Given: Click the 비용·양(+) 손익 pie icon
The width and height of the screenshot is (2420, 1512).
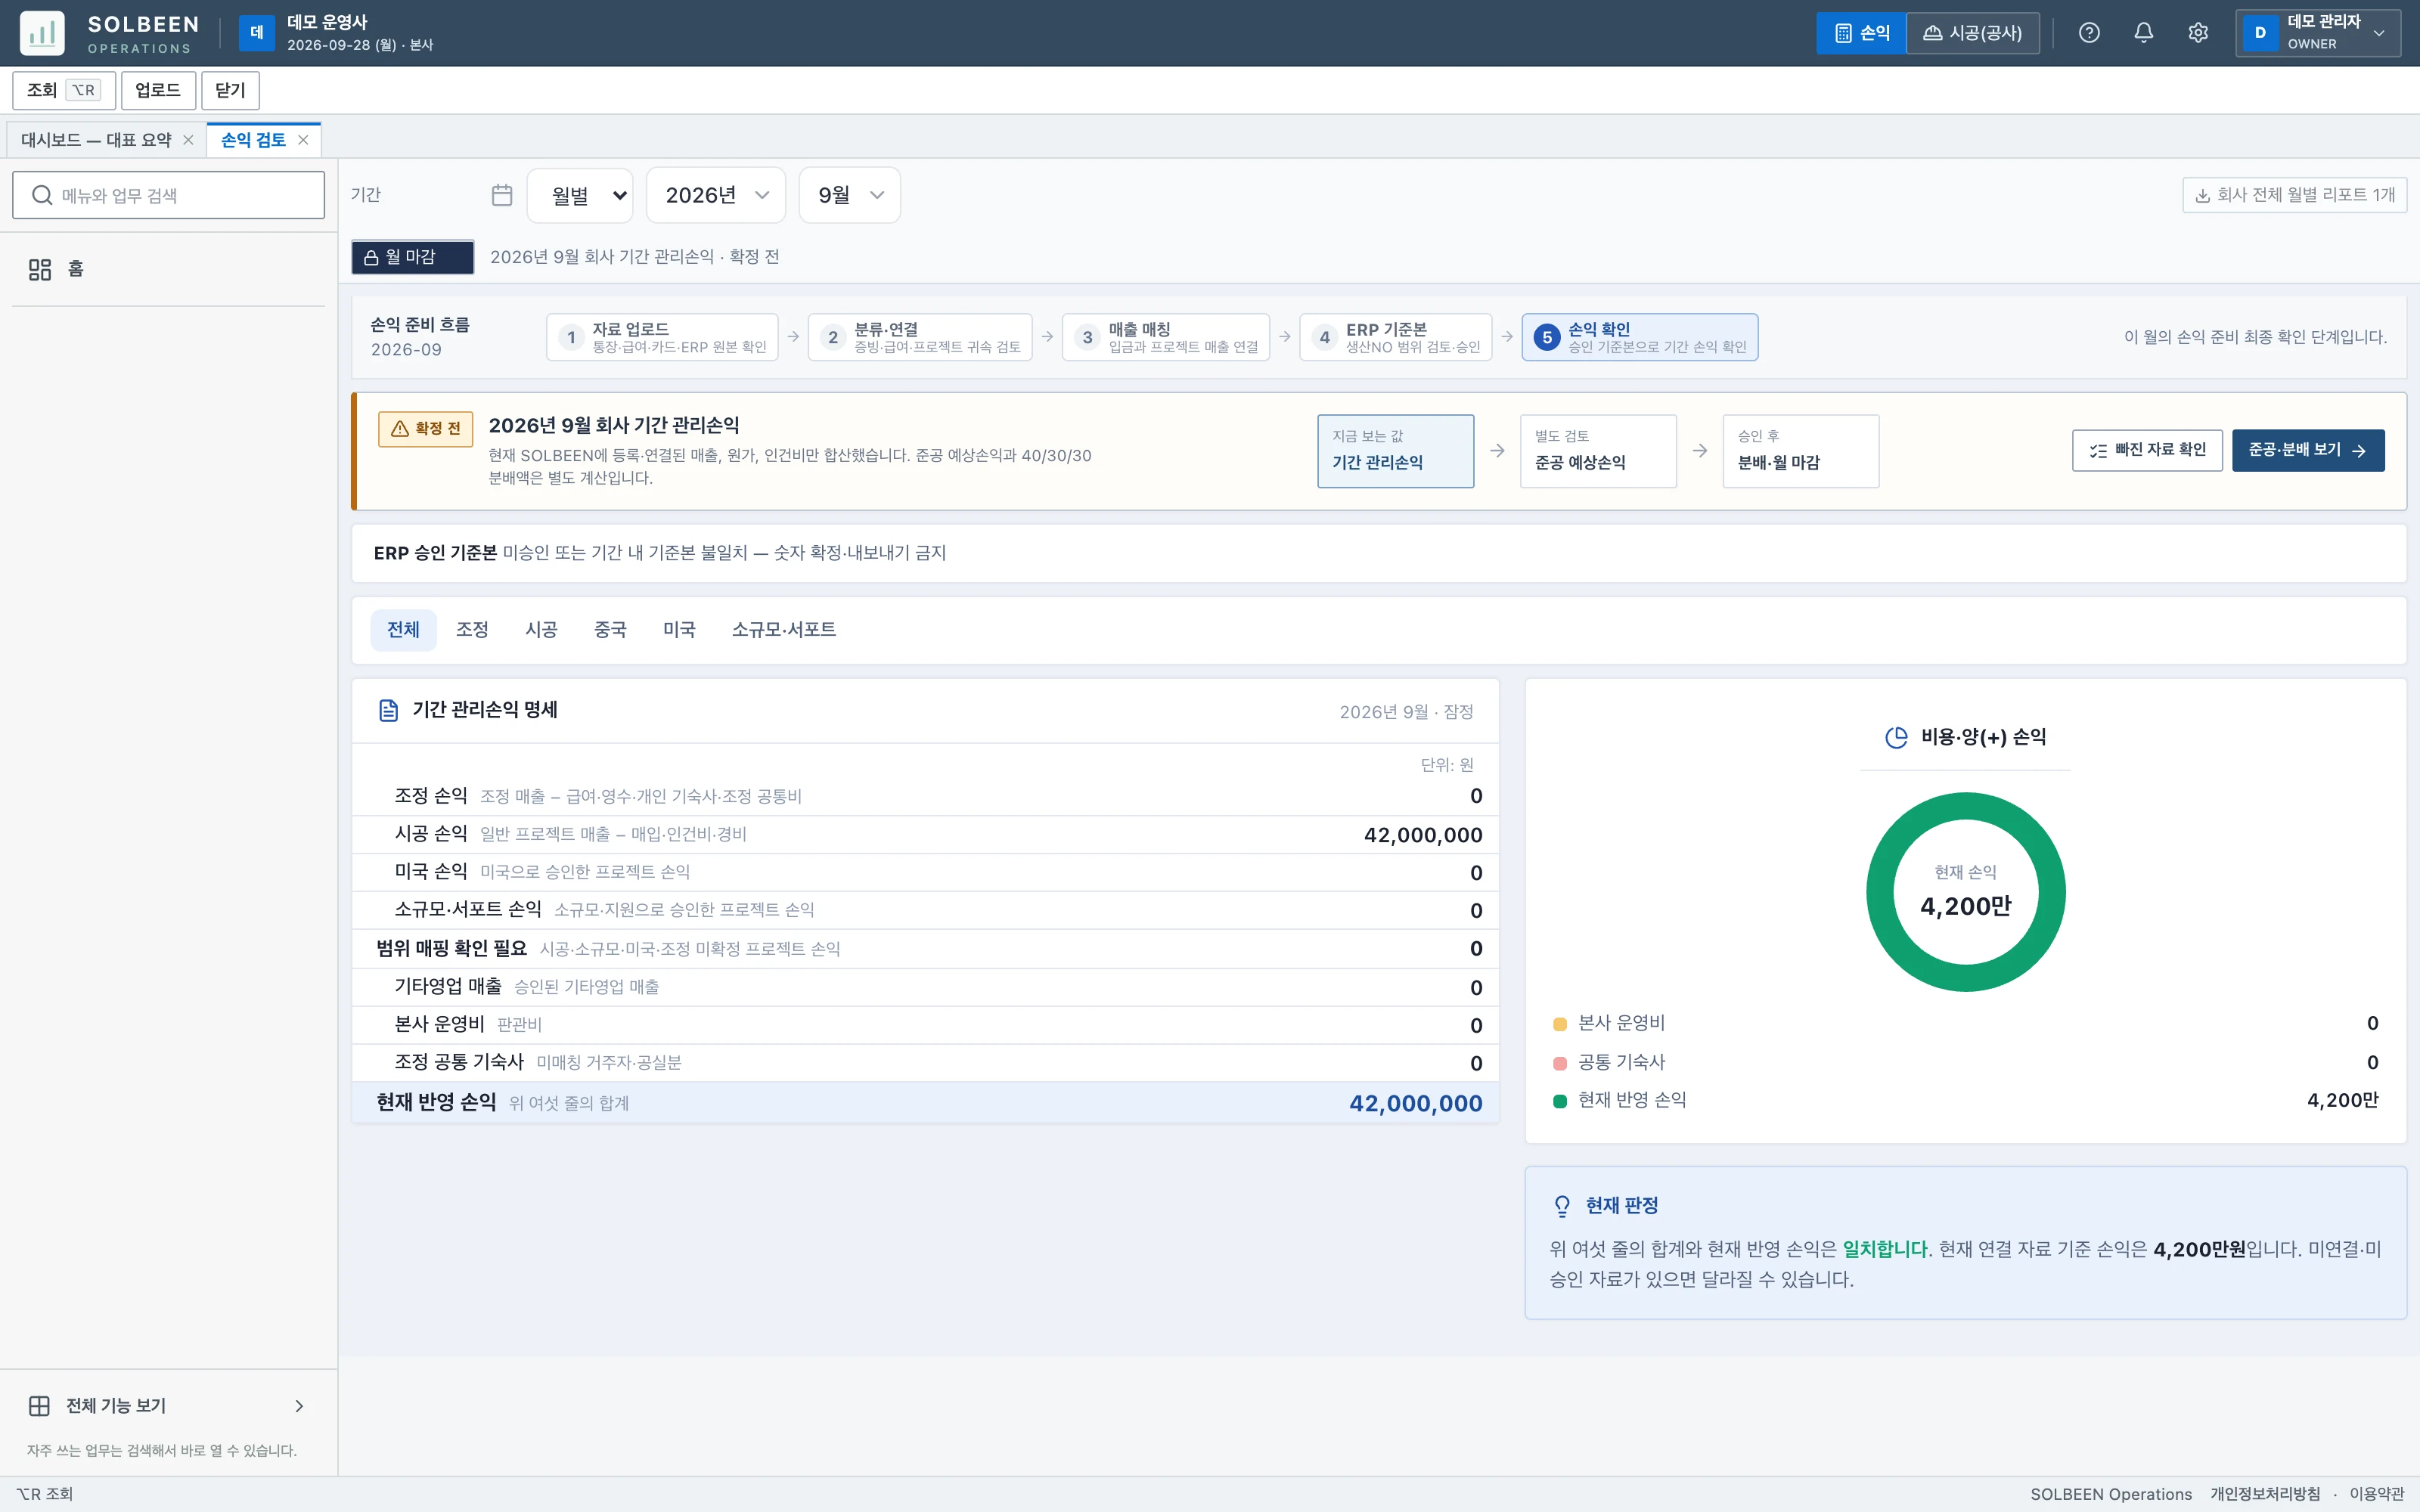Looking at the screenshot, I should coord(1896,737).
